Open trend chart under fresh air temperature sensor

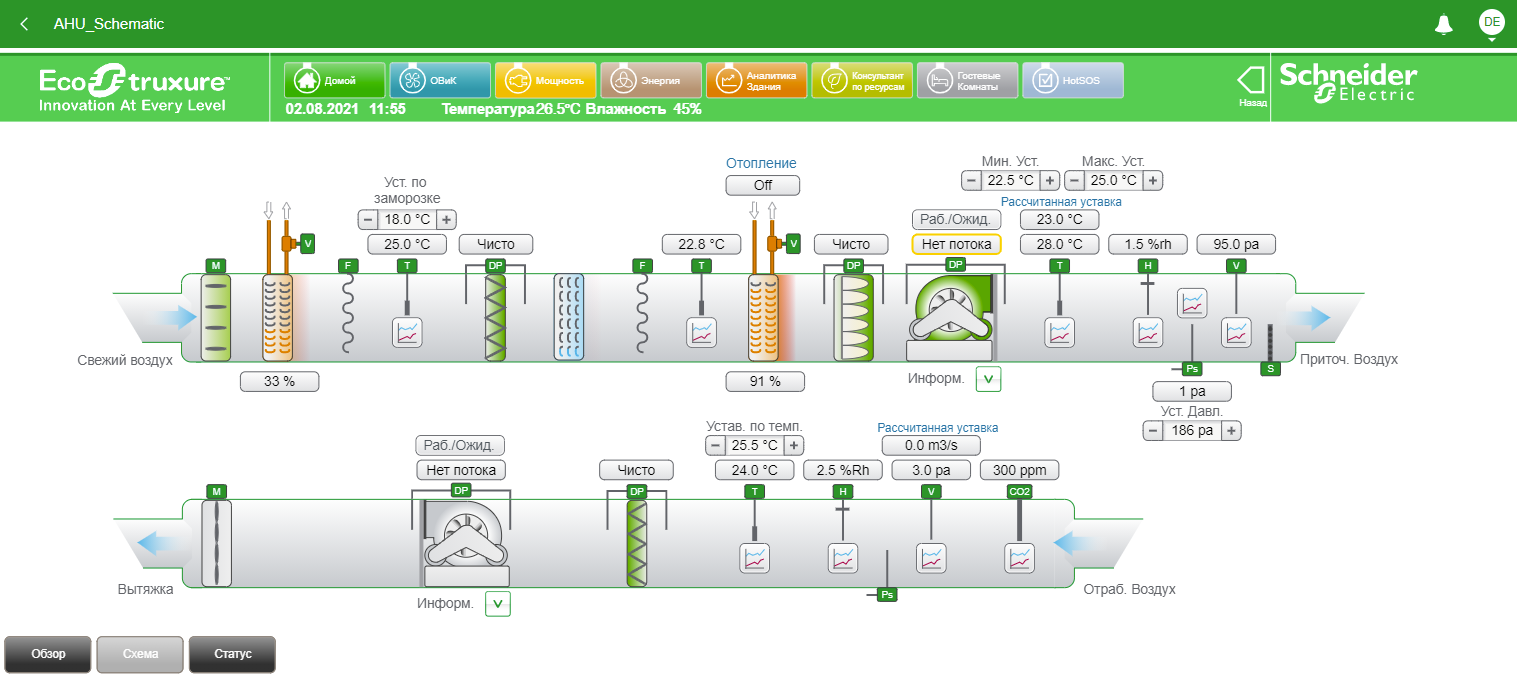(x=407, y=333)
